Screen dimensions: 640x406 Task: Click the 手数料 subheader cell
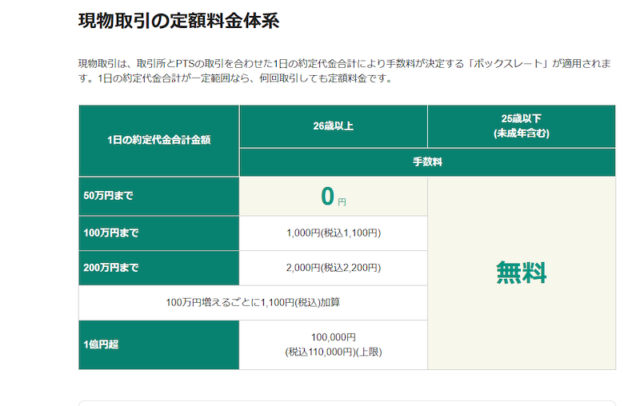(x=427, y=161)
